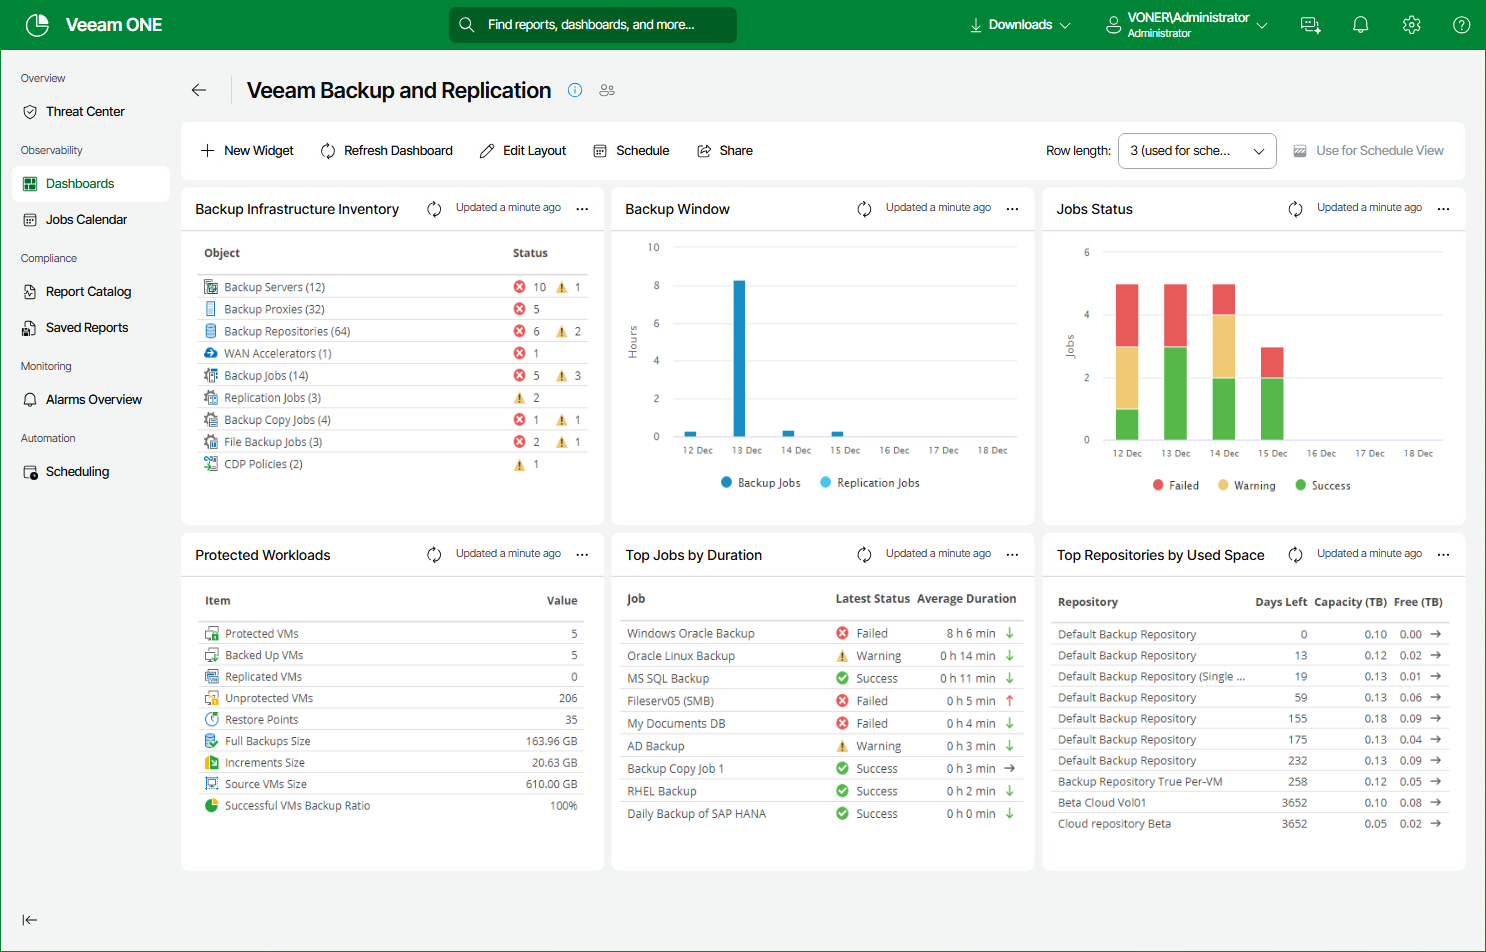
Task: Open Backup Infrastructure Inventory more options menu
Action: tap(582, 209)
